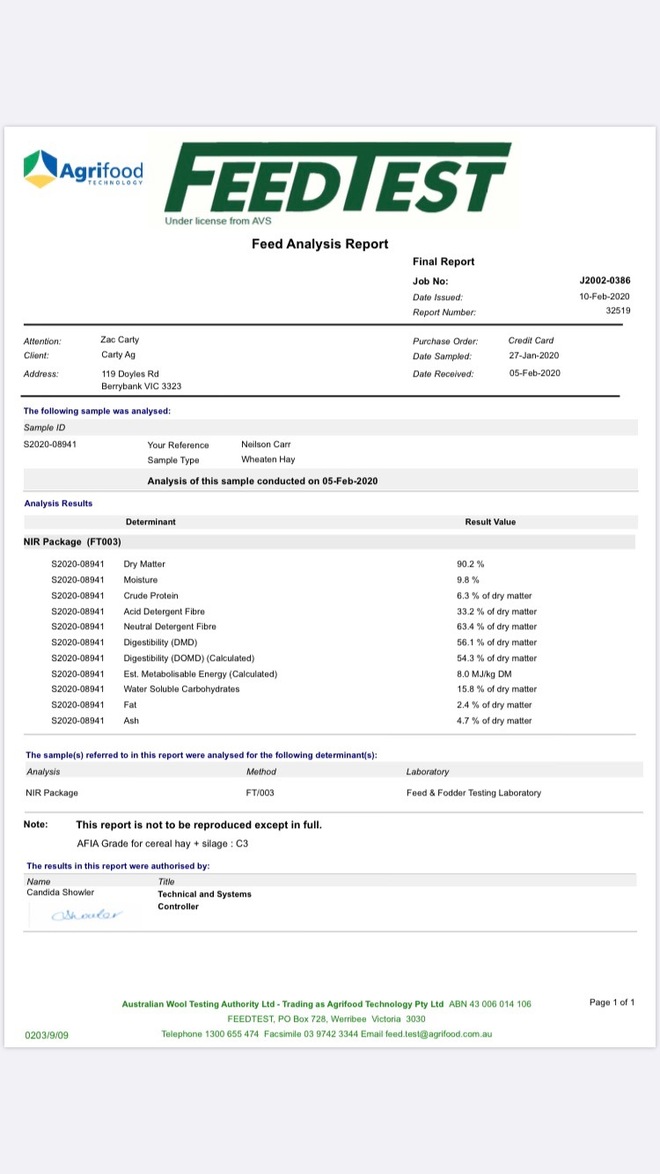Click the Technical and Systems Controller title
This screenshot has width=660, height=1174.
205,900
